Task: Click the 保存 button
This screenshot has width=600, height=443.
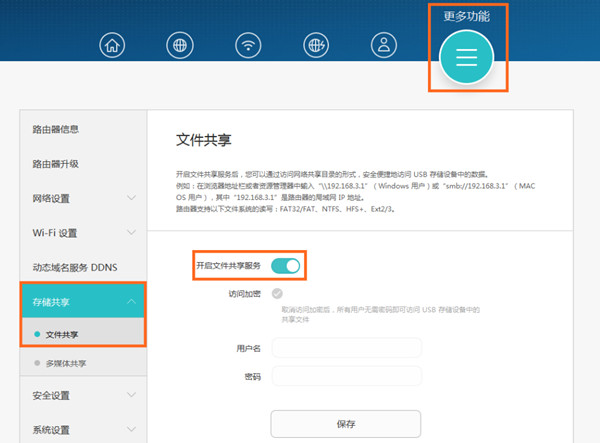Action: point(346,424)
